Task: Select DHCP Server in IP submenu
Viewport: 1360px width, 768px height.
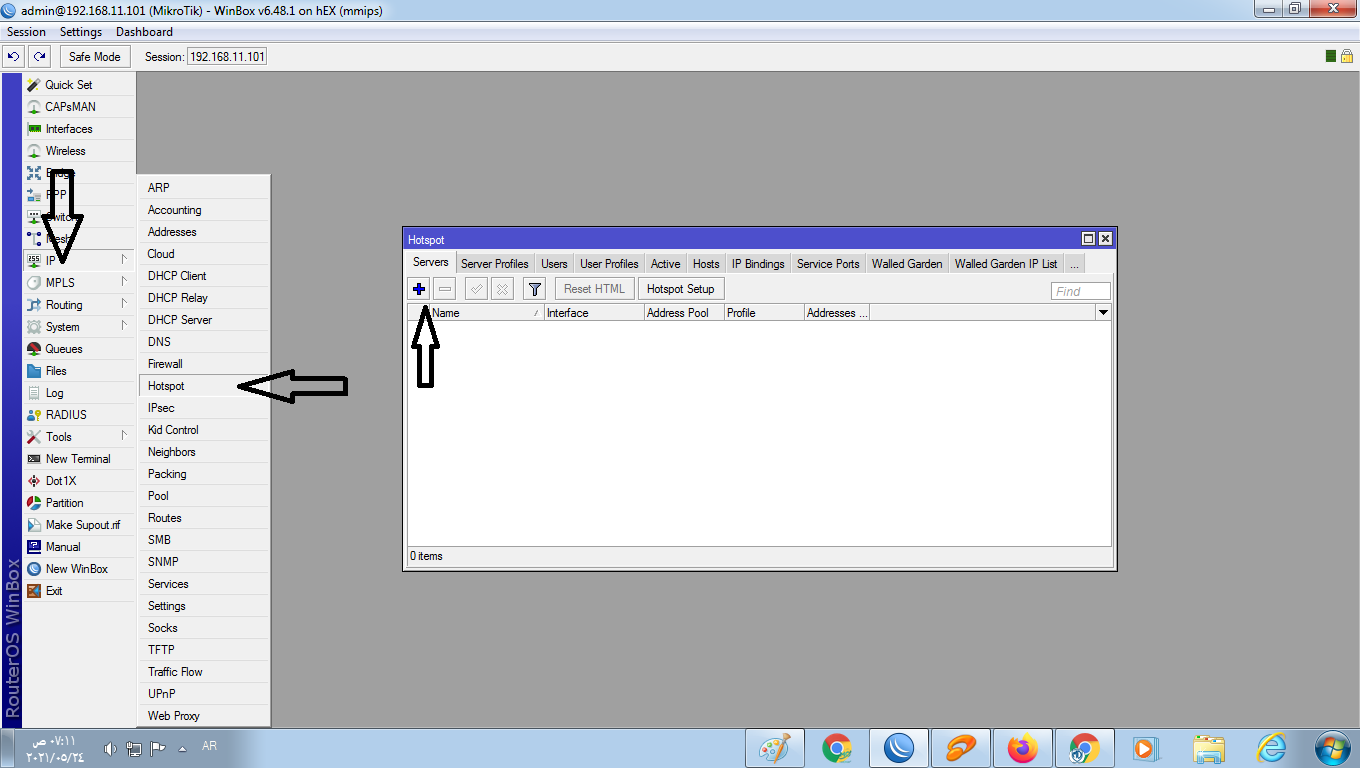Action: click(204, 320)
